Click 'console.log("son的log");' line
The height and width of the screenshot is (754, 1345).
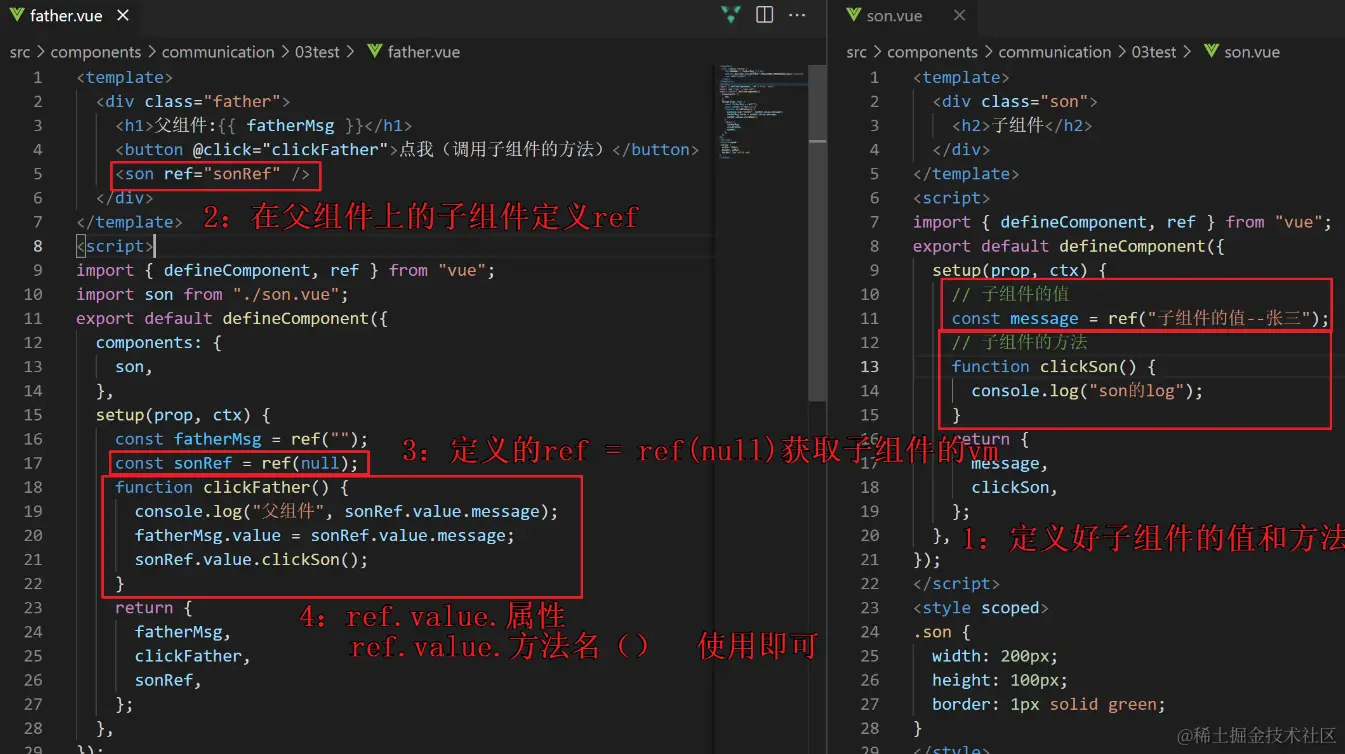(1088, 390)
